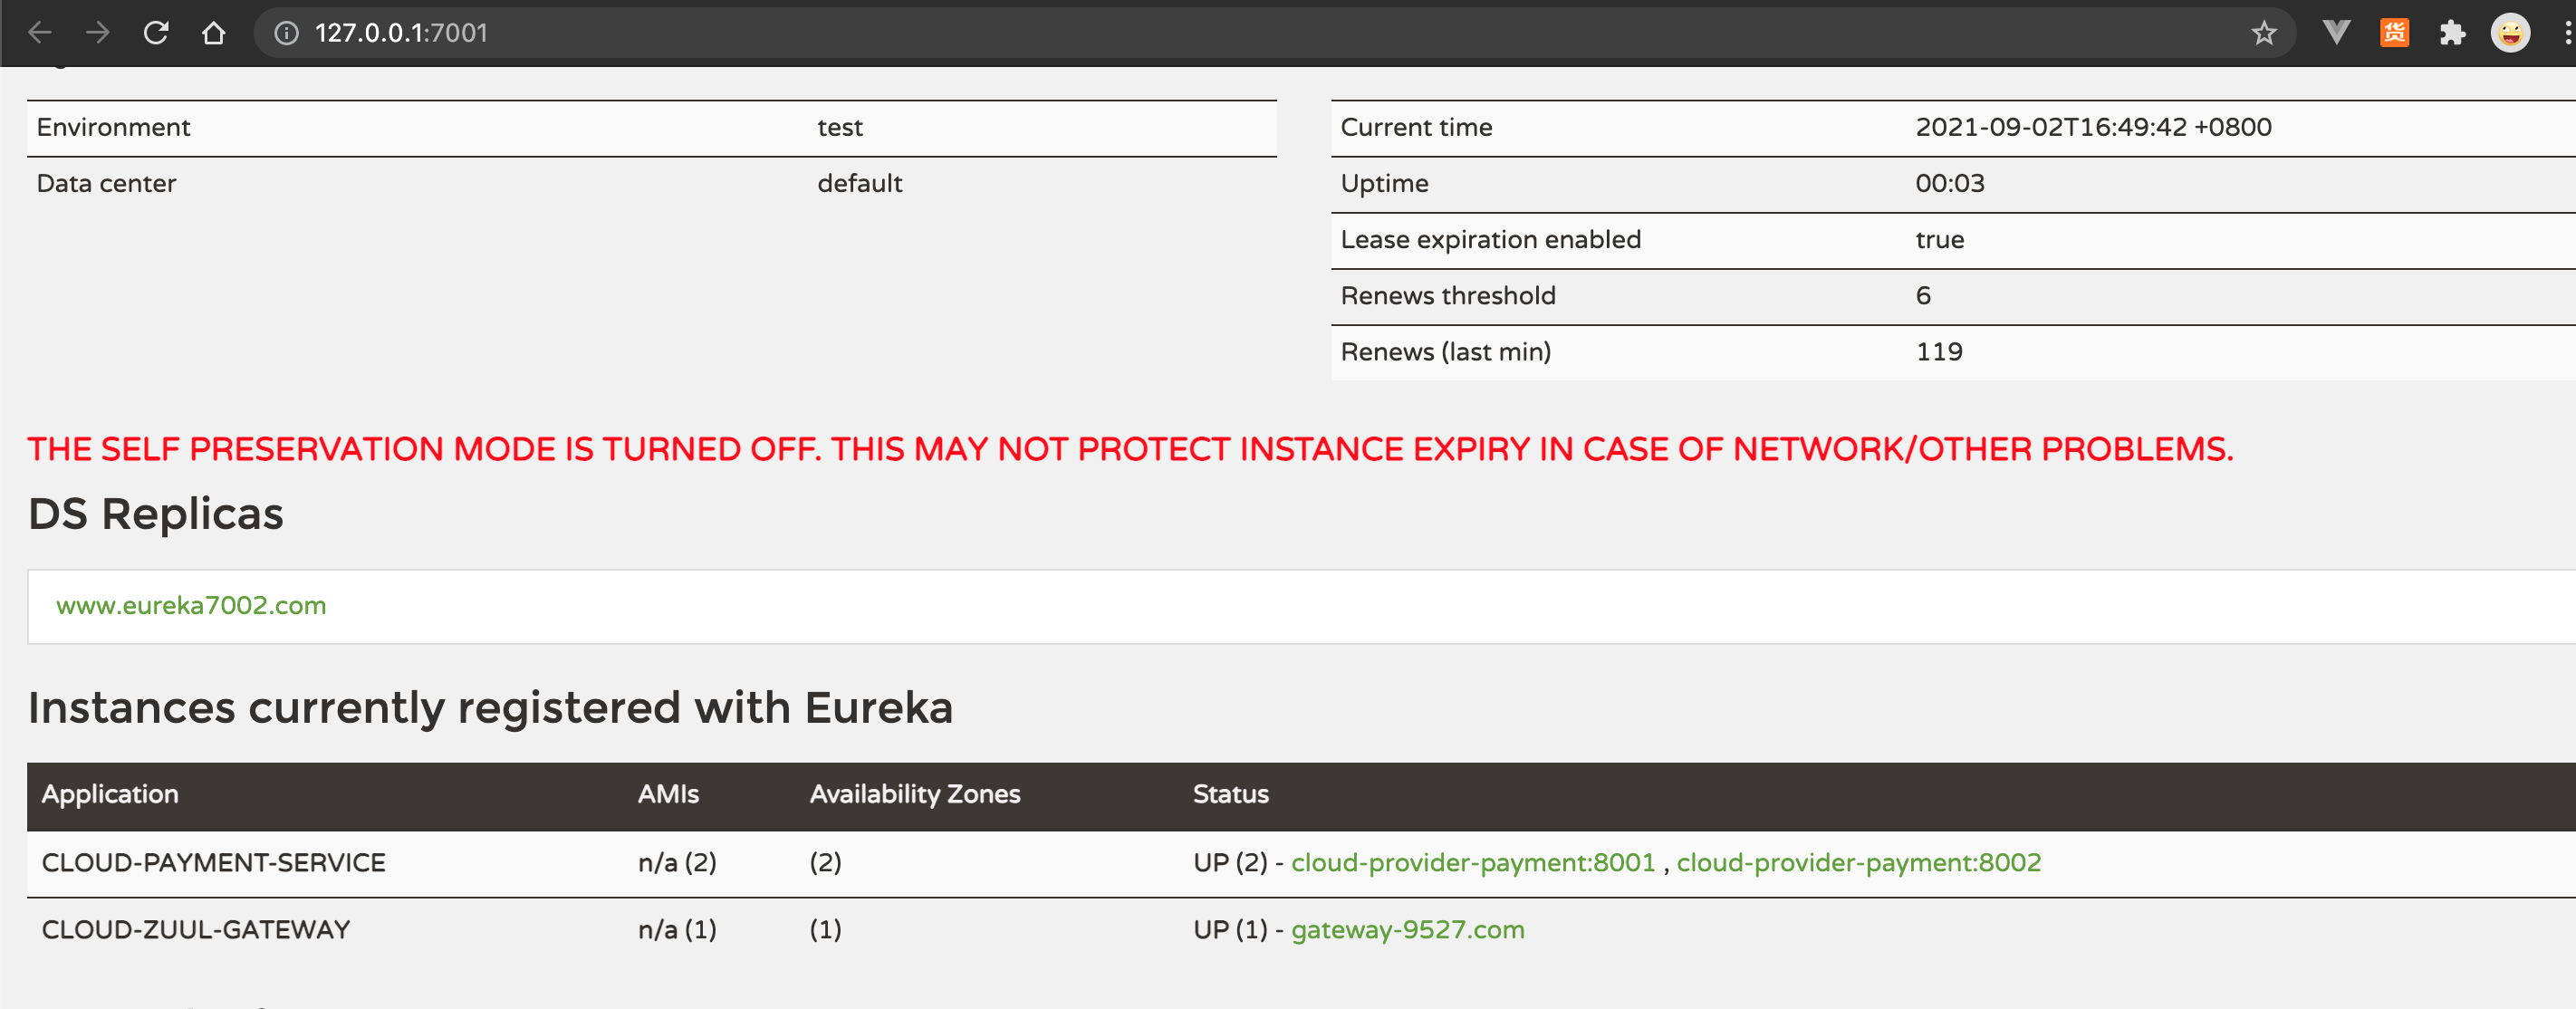Click the Renews (last min) label
Image resolution: width=2576 pixels, height=1009 pixels.
point(1446,351)
